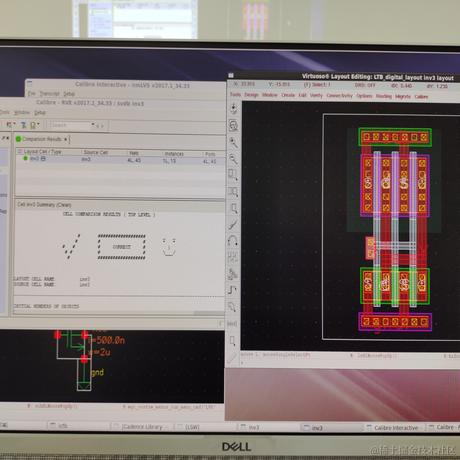Click the first toolbar icon in Calibre RVE
Viewport: 460px width, 460px height.
10,125
